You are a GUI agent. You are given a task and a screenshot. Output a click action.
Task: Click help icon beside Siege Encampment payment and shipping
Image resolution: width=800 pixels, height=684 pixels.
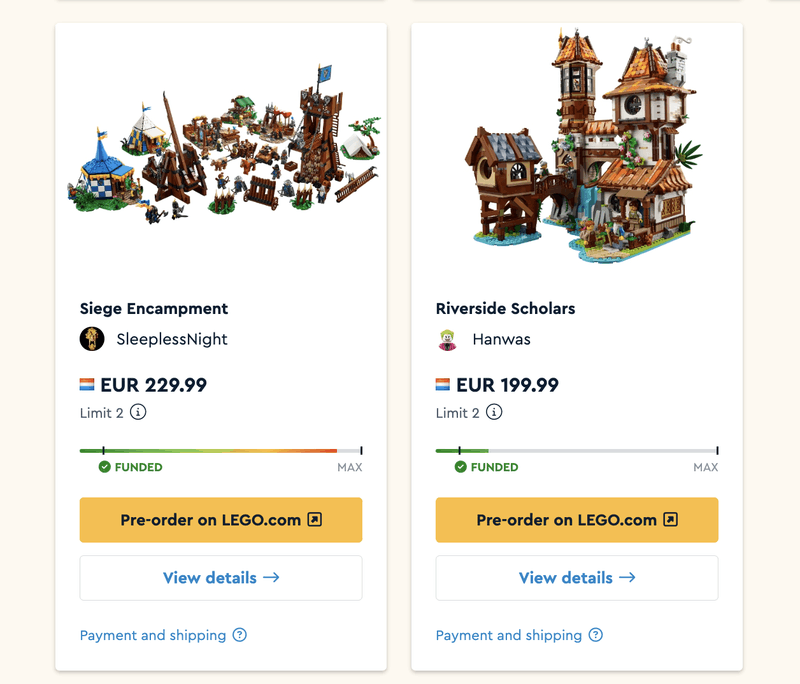click(x=239, y=635)
